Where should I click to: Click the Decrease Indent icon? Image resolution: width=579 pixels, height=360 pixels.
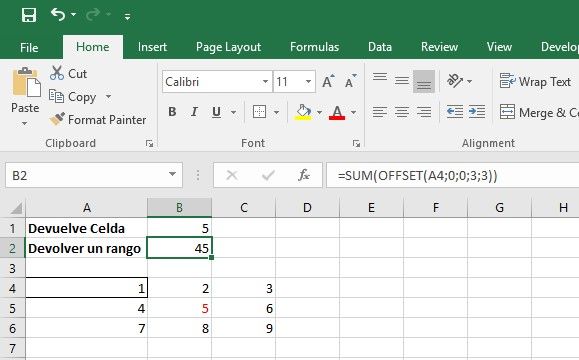point(455,112)
